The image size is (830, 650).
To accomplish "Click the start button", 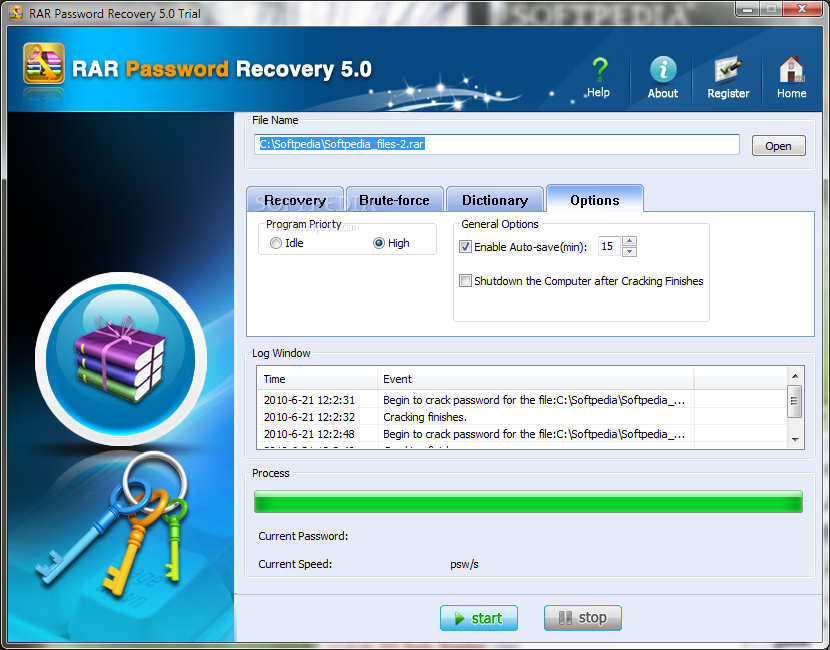I will [479, 618].
